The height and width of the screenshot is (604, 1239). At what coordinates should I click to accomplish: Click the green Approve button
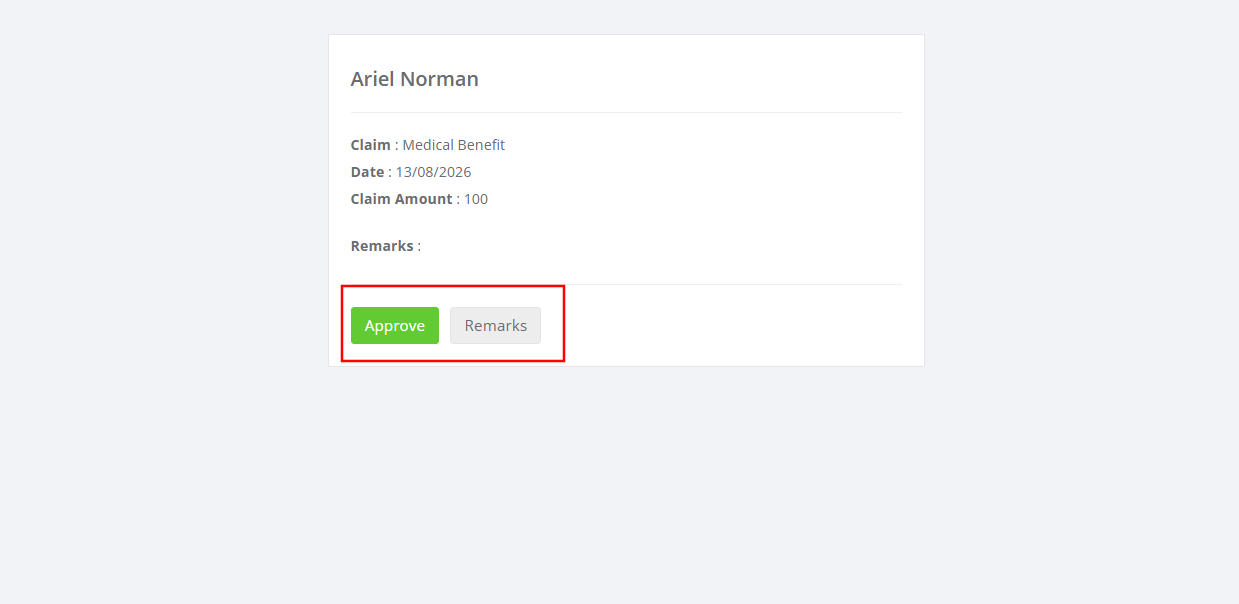pos(395,325)
